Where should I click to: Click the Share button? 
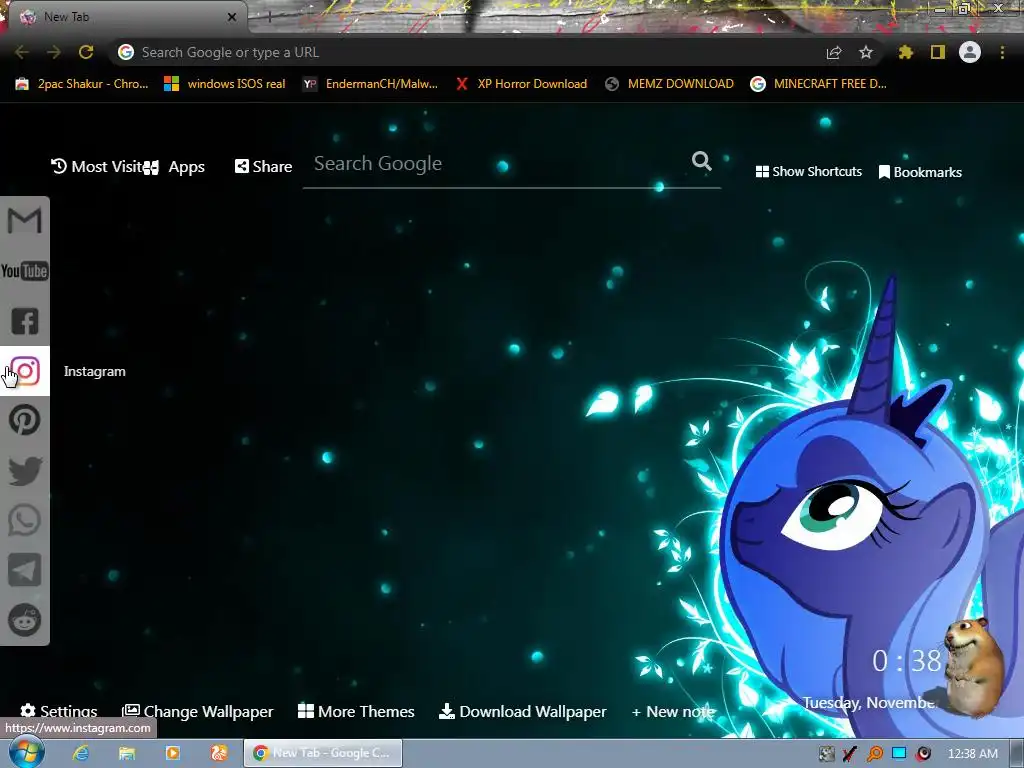pyautogui.click(x=263, y=167)
